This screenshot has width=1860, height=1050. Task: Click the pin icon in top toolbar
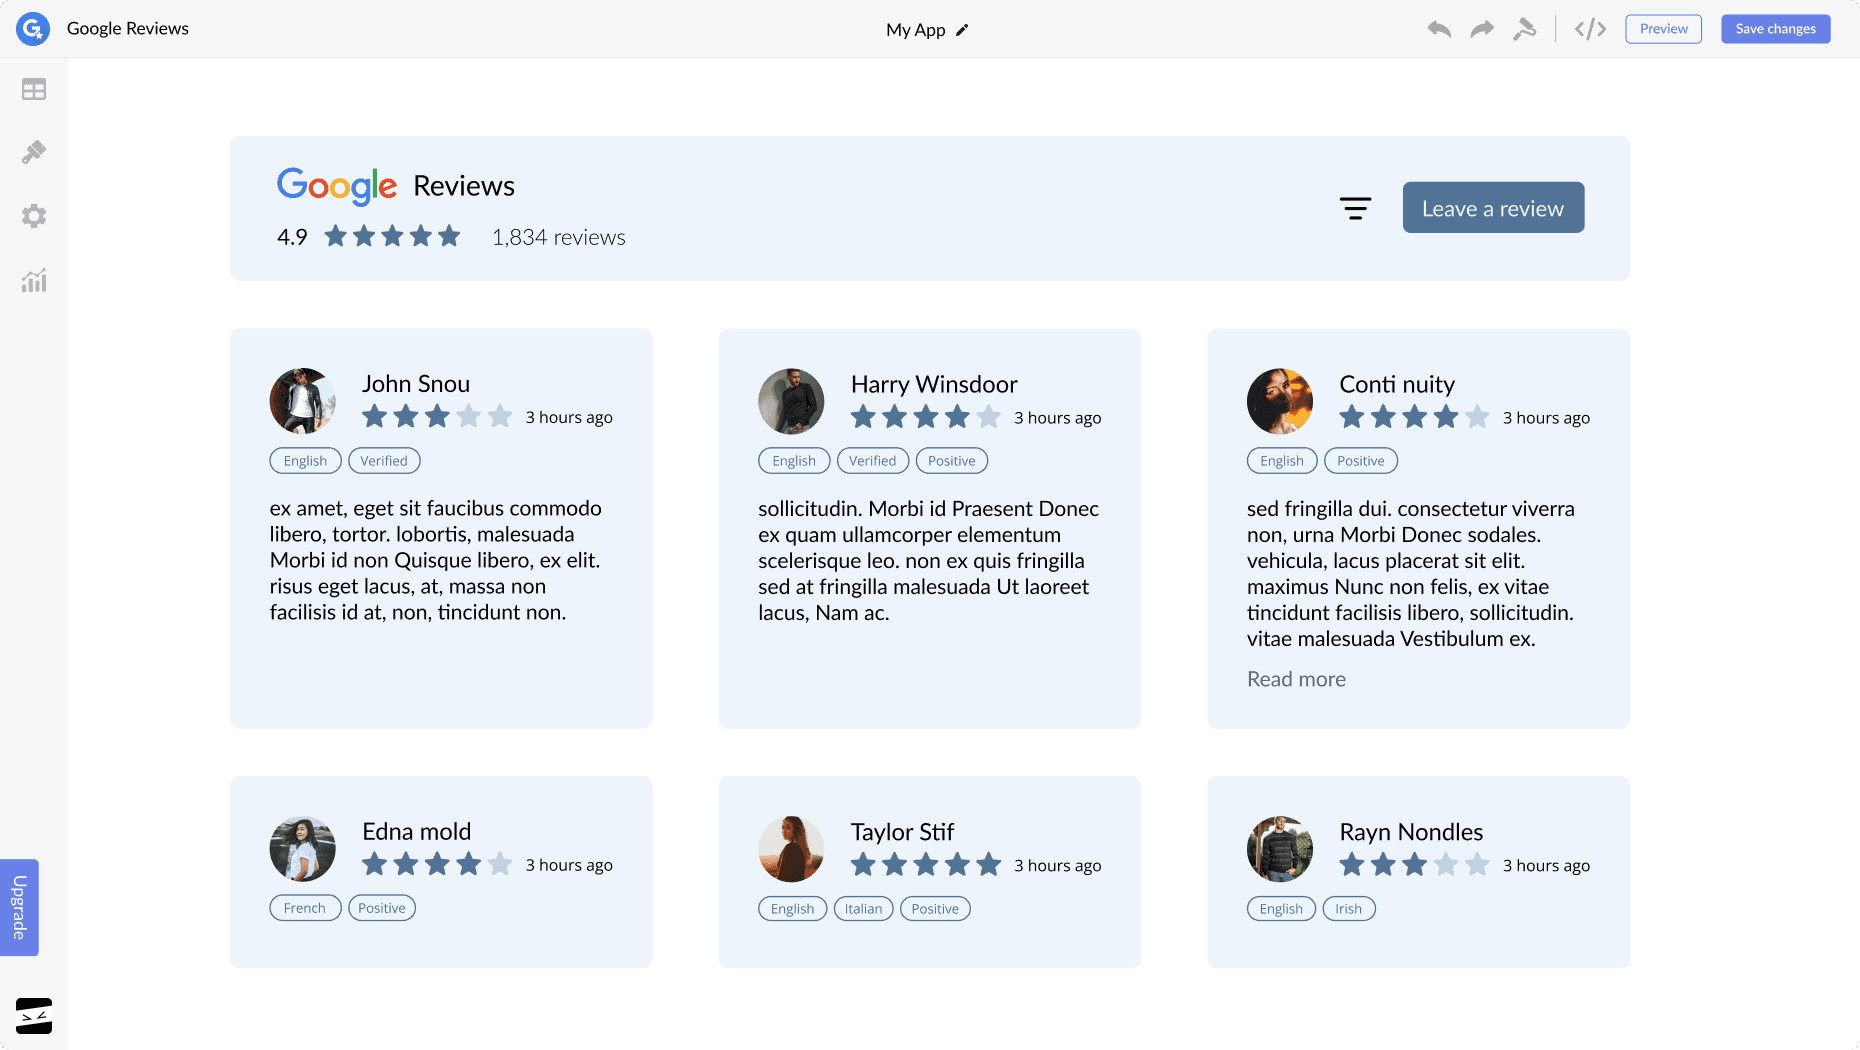click(x=1524, y=29)
